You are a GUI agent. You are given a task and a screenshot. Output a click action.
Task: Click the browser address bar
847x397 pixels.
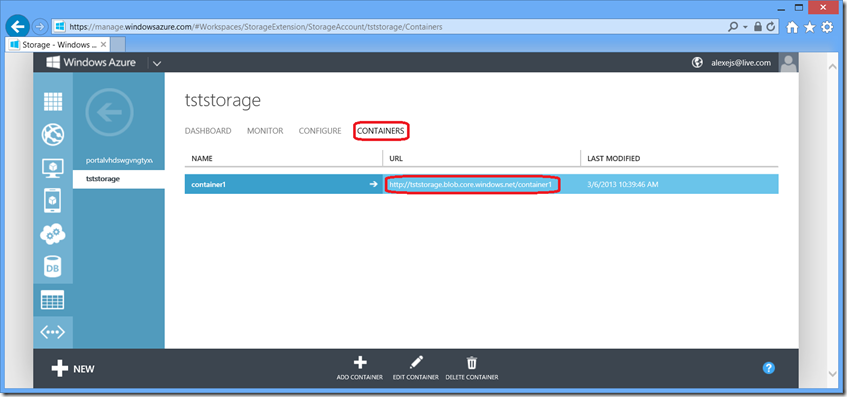pyautogui.click(x=388, y=26)
